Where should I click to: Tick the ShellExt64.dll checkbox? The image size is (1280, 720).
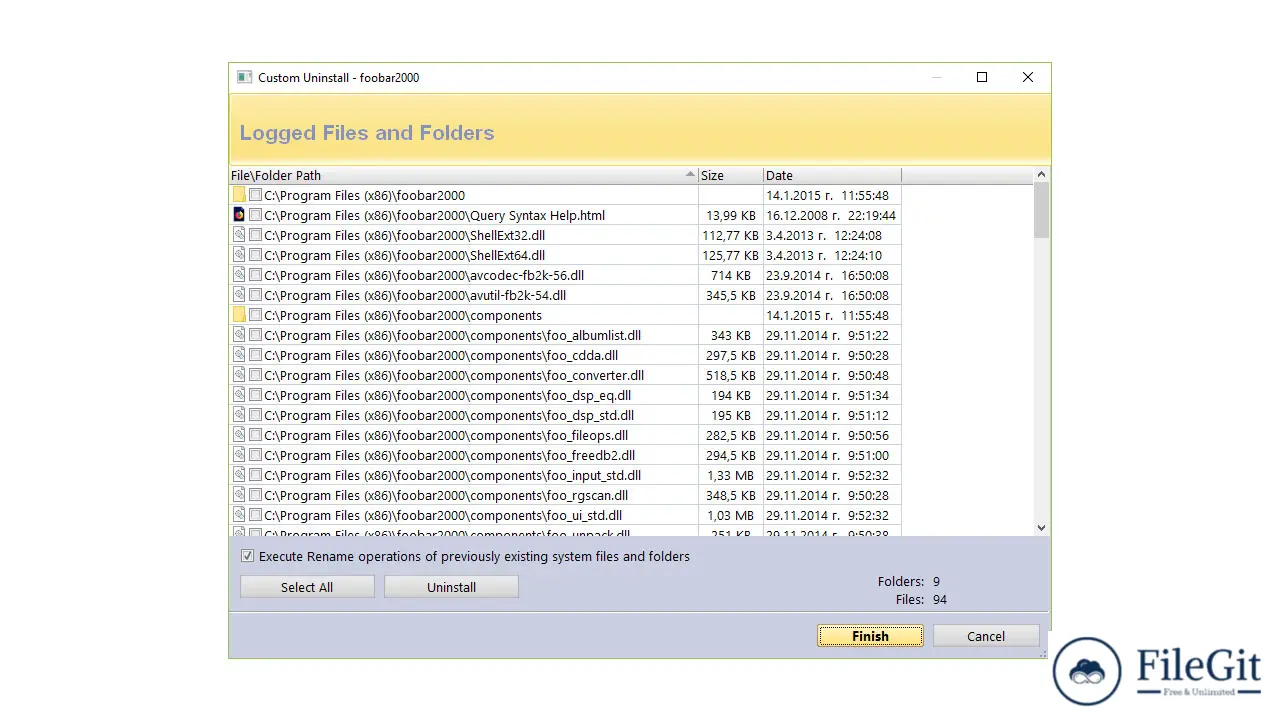tap(256, 255)
